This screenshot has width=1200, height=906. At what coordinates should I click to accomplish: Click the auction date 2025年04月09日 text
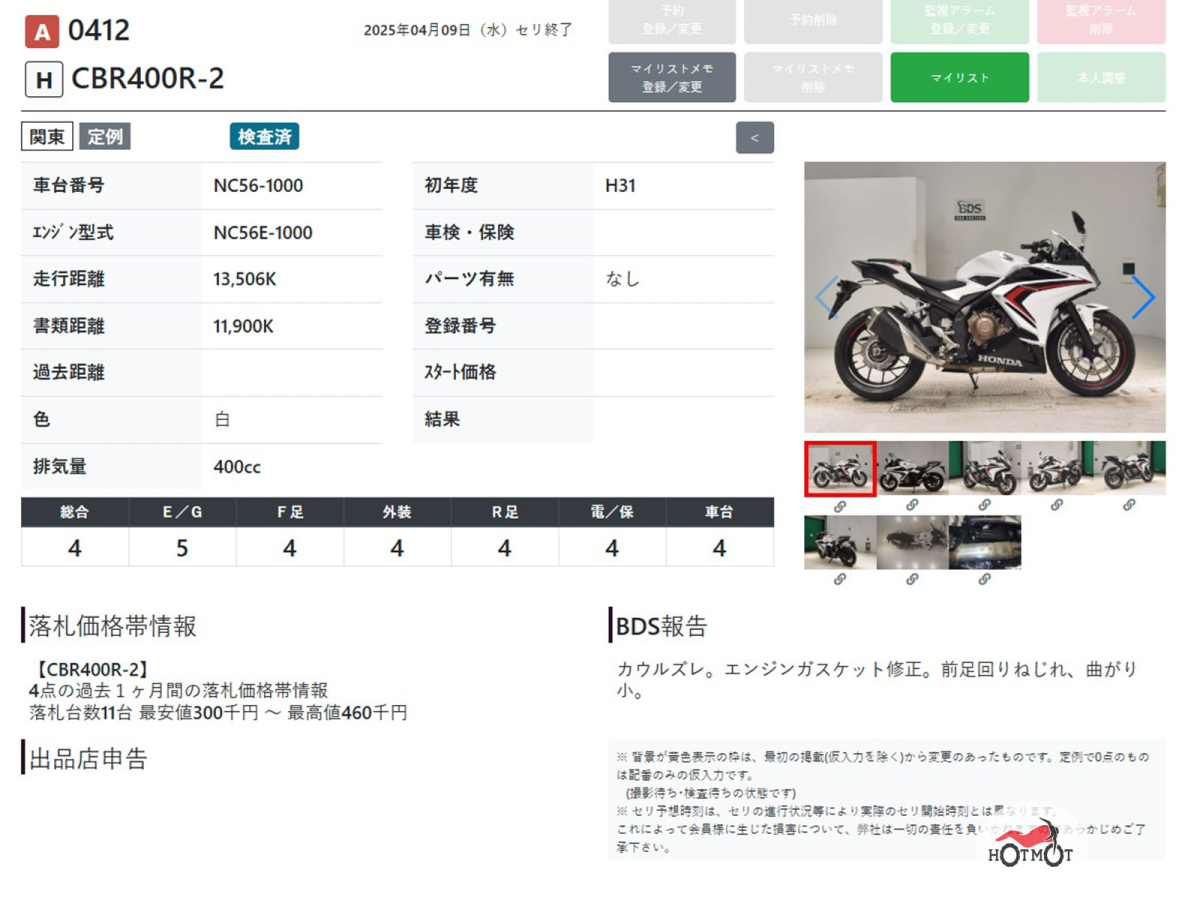pyautogui.click(x=468, y=30)
